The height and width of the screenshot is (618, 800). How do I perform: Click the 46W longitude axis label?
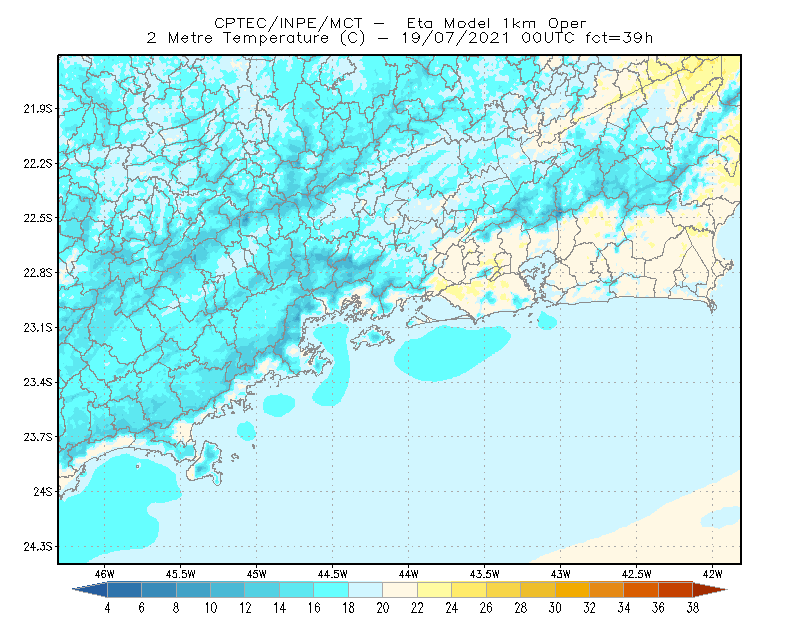[x=105, y=574]
